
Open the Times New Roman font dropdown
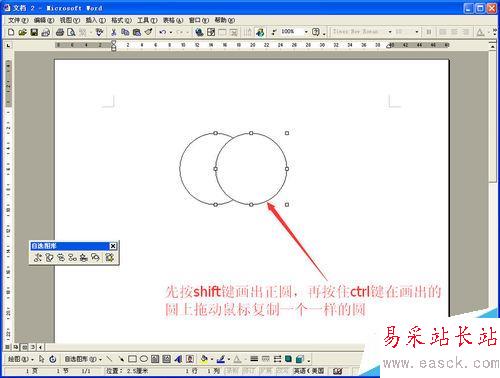point(390,32)
